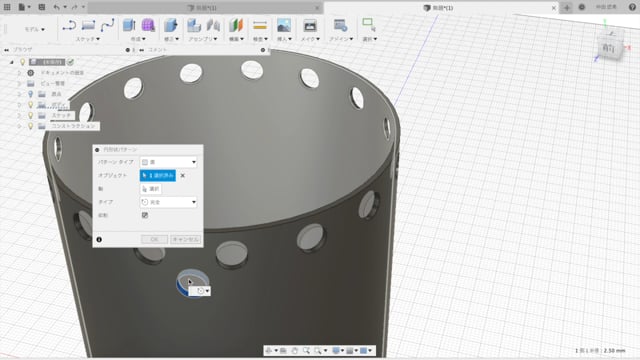Click the job status clock icon

(x=582, y=7)
